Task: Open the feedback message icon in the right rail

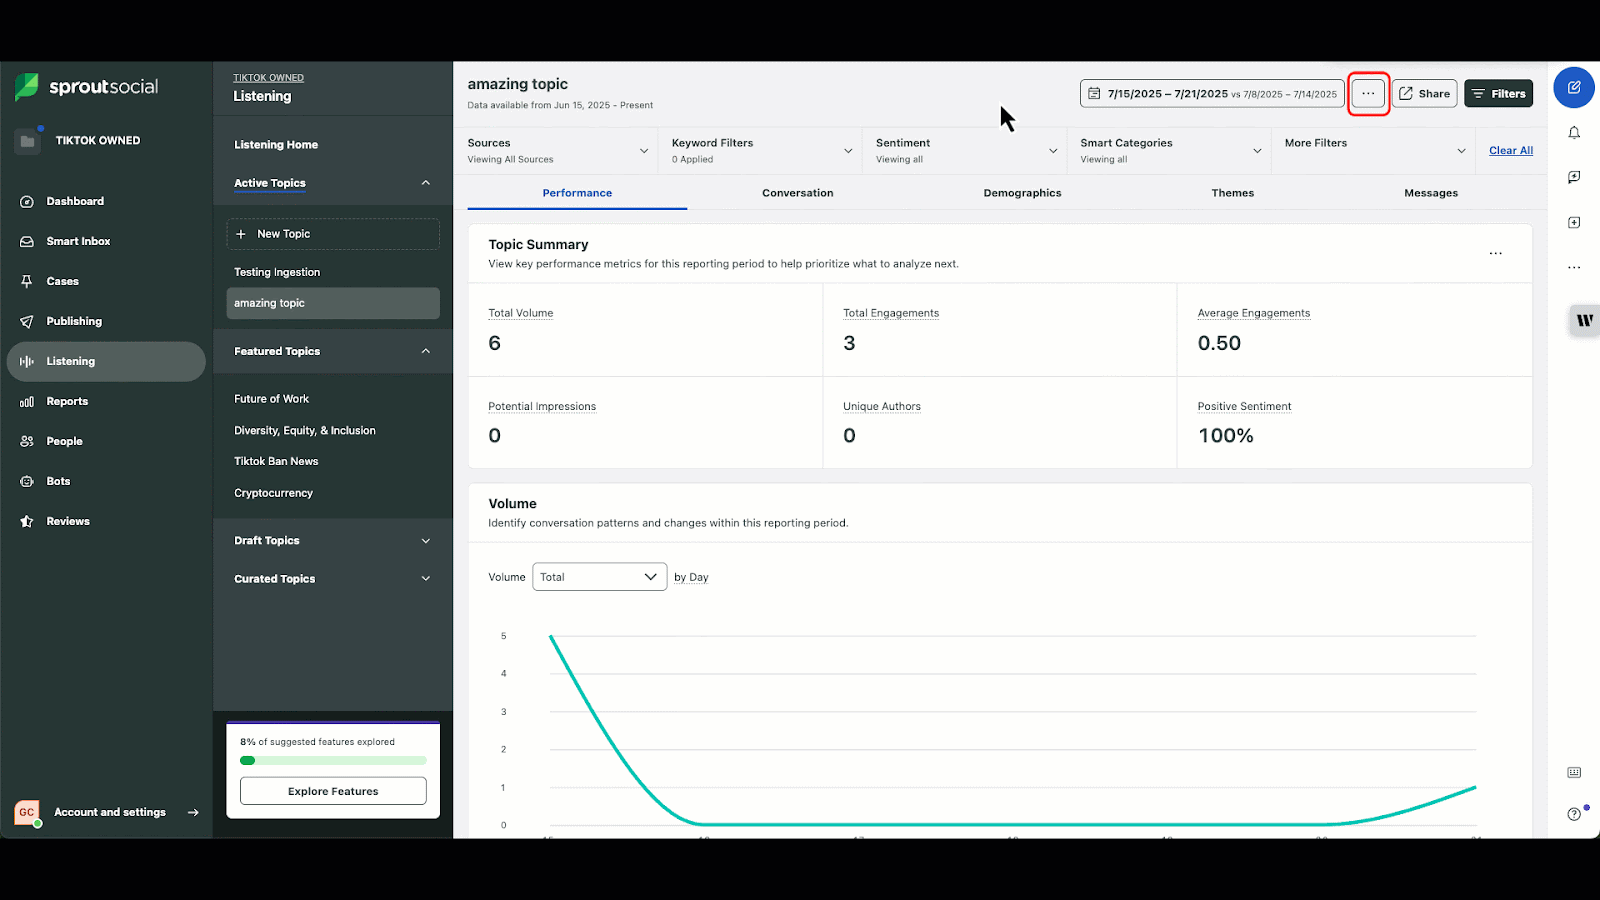Action: click(x=1573, y=177)
